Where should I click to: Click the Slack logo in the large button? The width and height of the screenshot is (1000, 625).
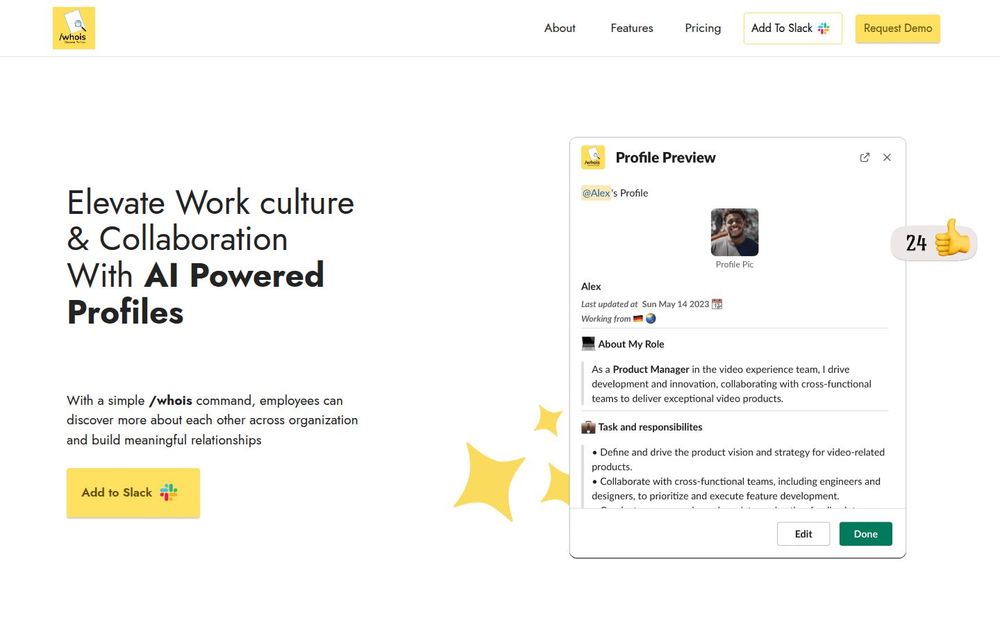[x=168, y=492]
